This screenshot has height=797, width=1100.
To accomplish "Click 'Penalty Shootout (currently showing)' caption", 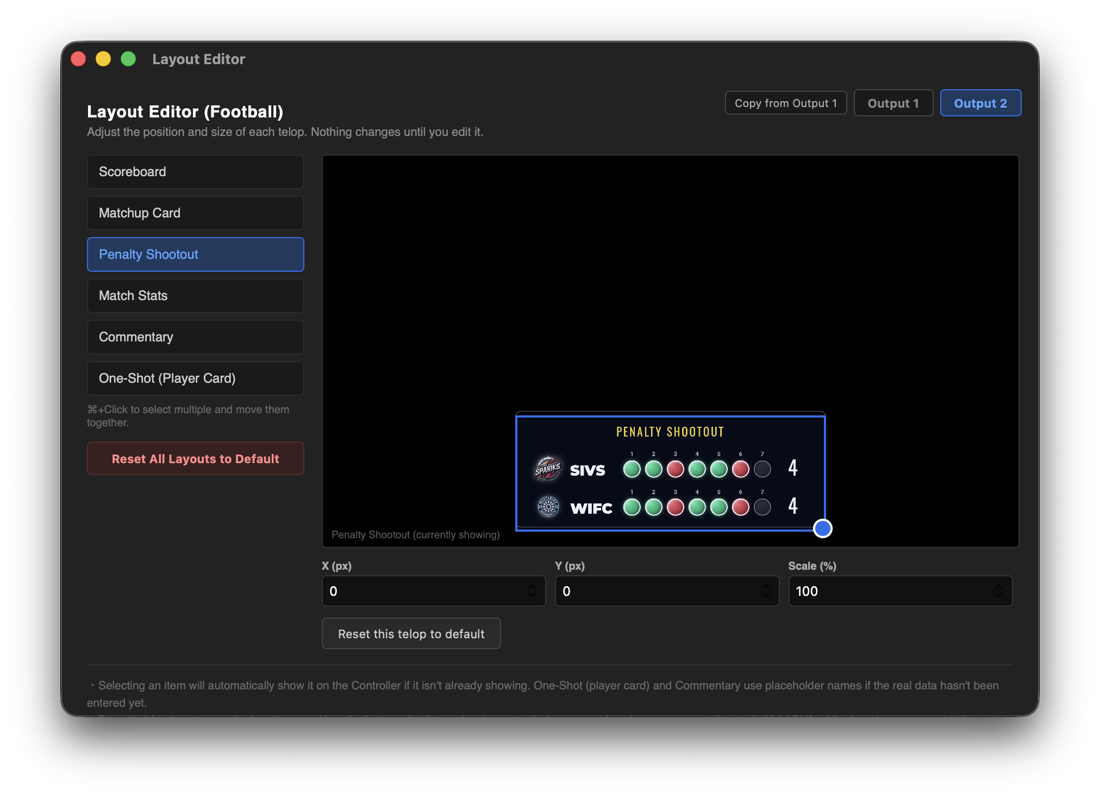I will click(415, 535).
